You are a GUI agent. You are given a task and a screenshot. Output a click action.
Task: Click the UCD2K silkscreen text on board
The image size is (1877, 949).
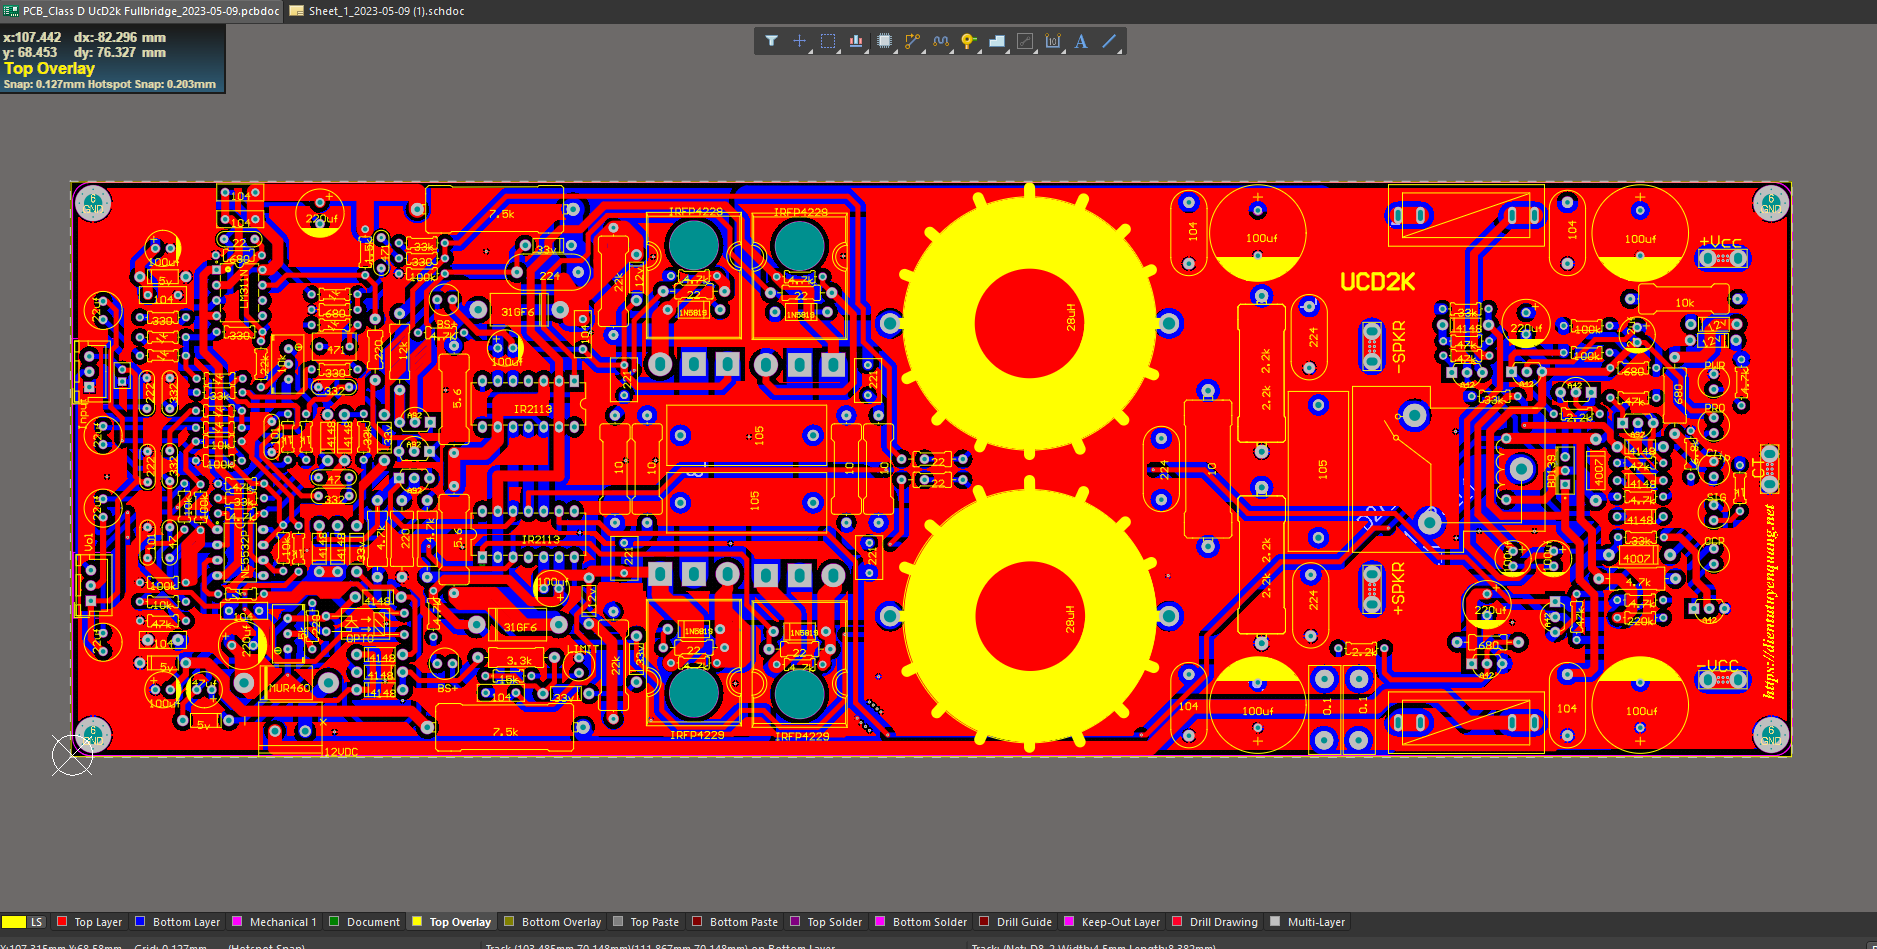coord(1377,282)
